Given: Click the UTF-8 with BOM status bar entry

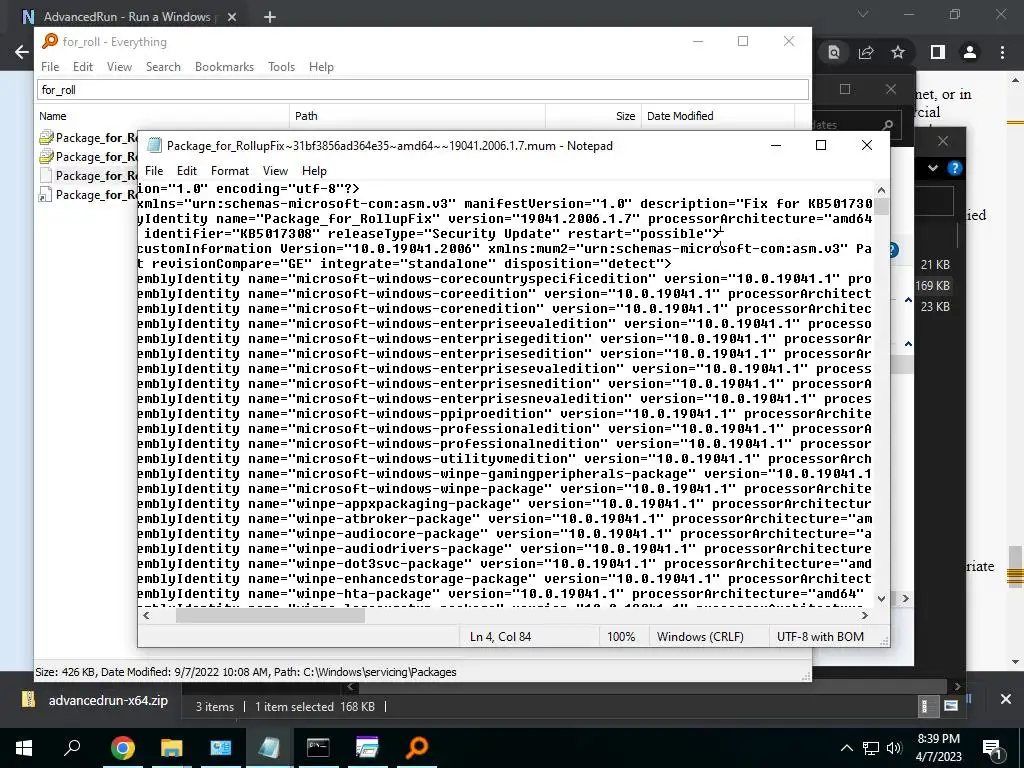Looking at the screenshot, I should pyautogui.click(x=820, y=636).
